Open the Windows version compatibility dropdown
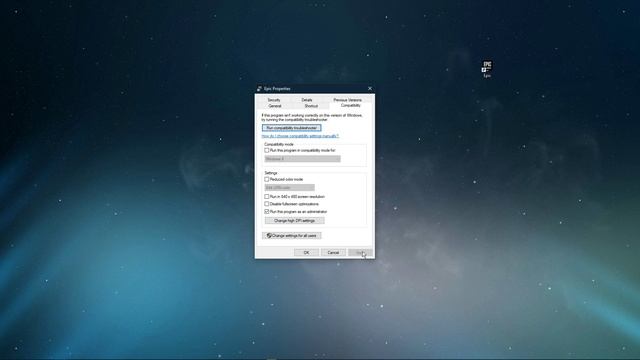This screenshot has width=640, height=360. coord(302,159)
